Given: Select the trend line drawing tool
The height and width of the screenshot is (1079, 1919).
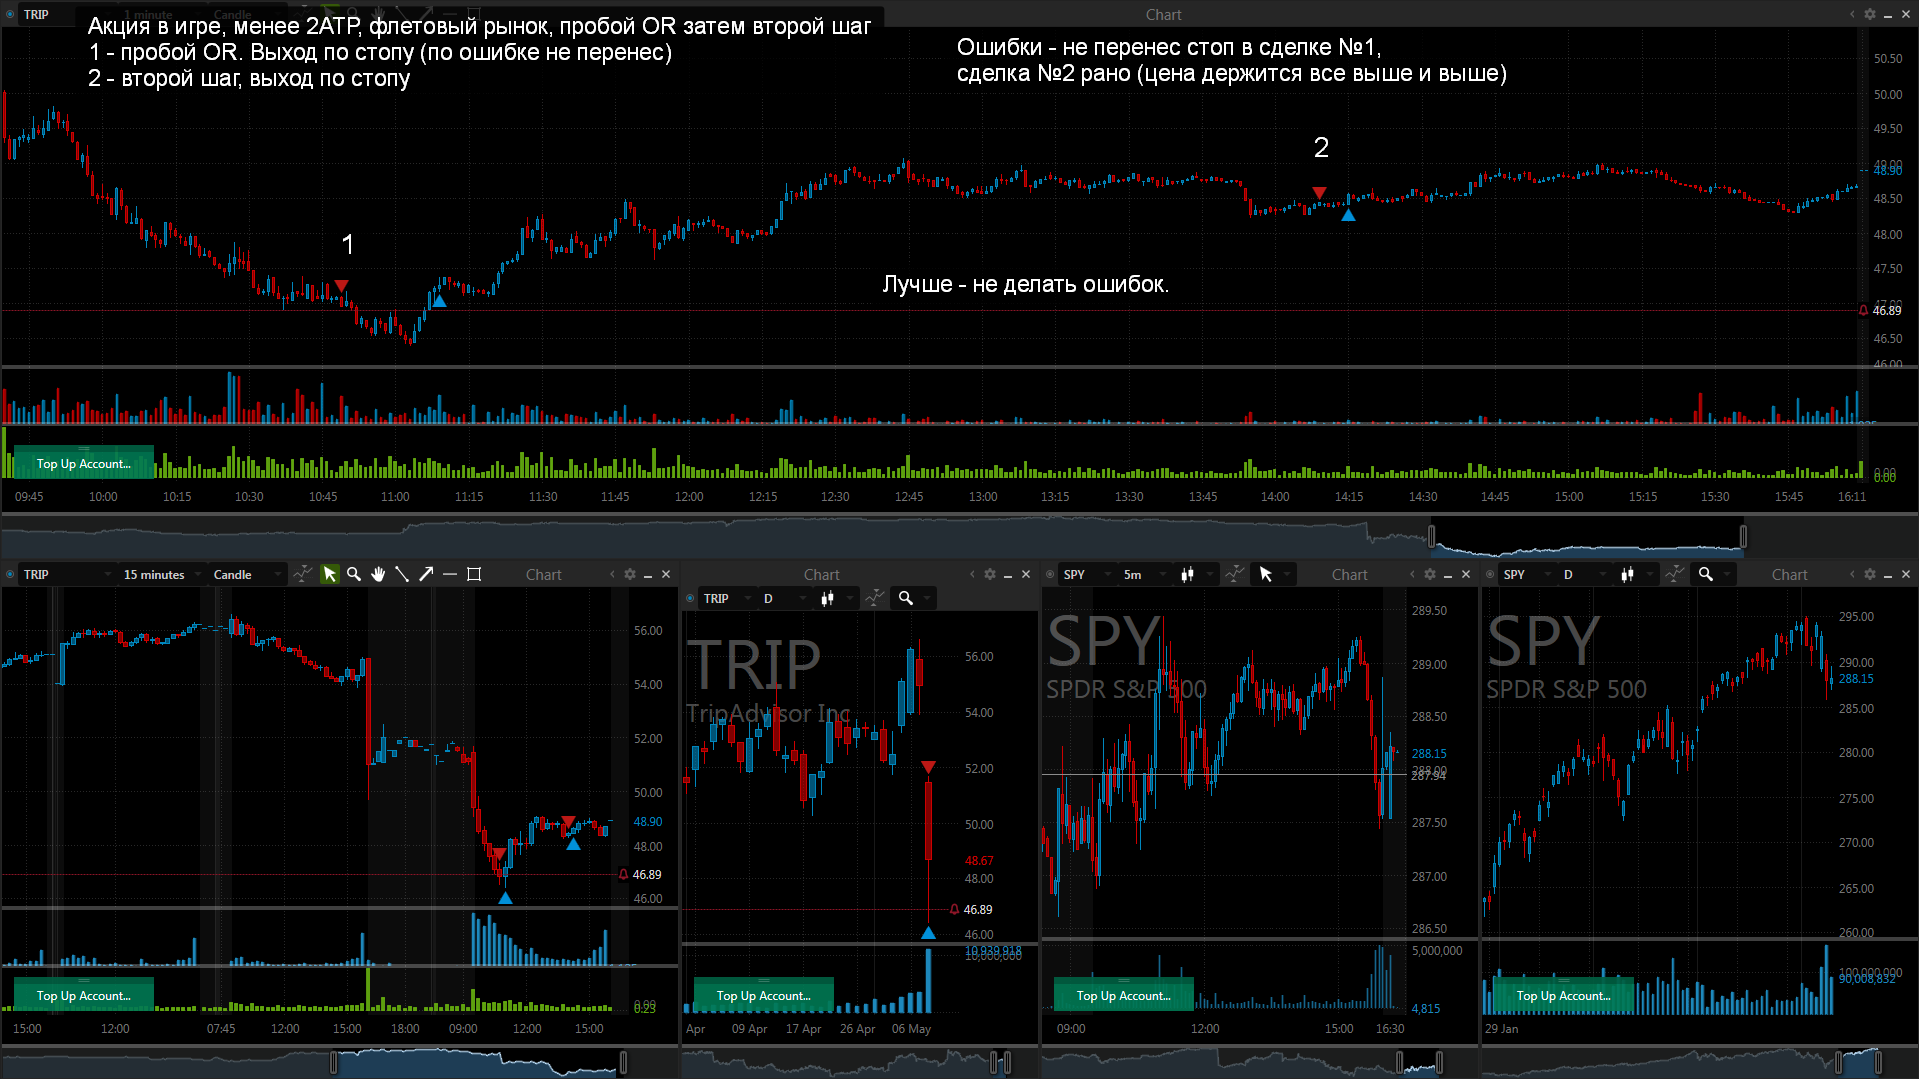Looking at the screenshot, I should (x=402, y=574).
